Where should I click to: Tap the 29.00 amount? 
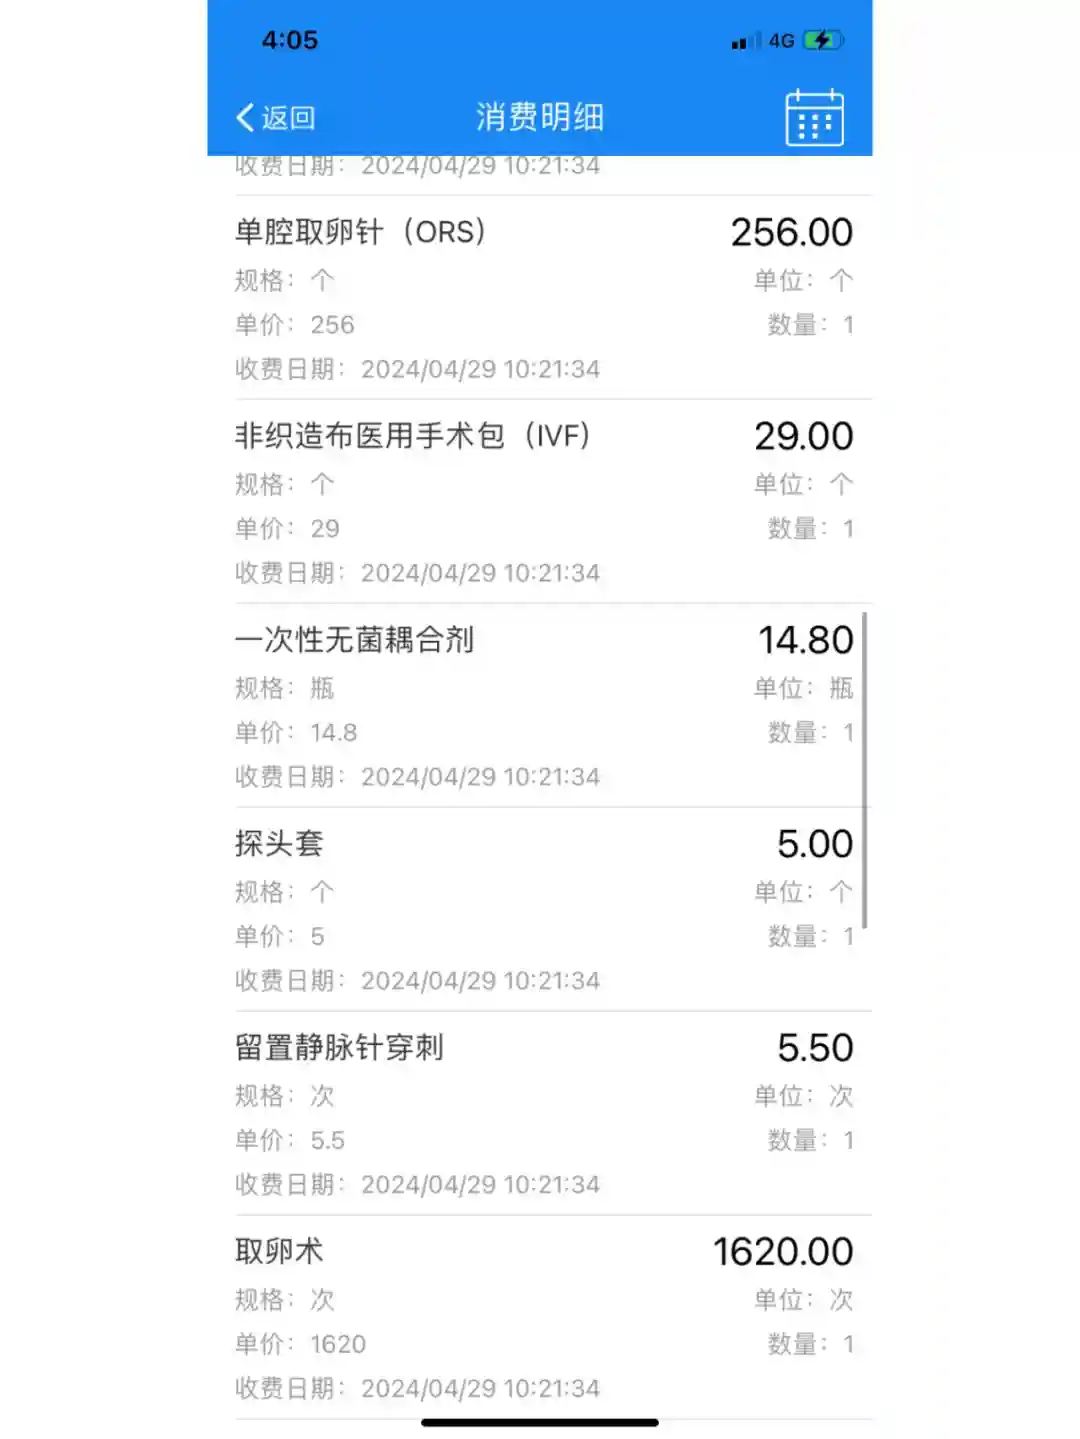pyautogui.click(x=803, y=437)
